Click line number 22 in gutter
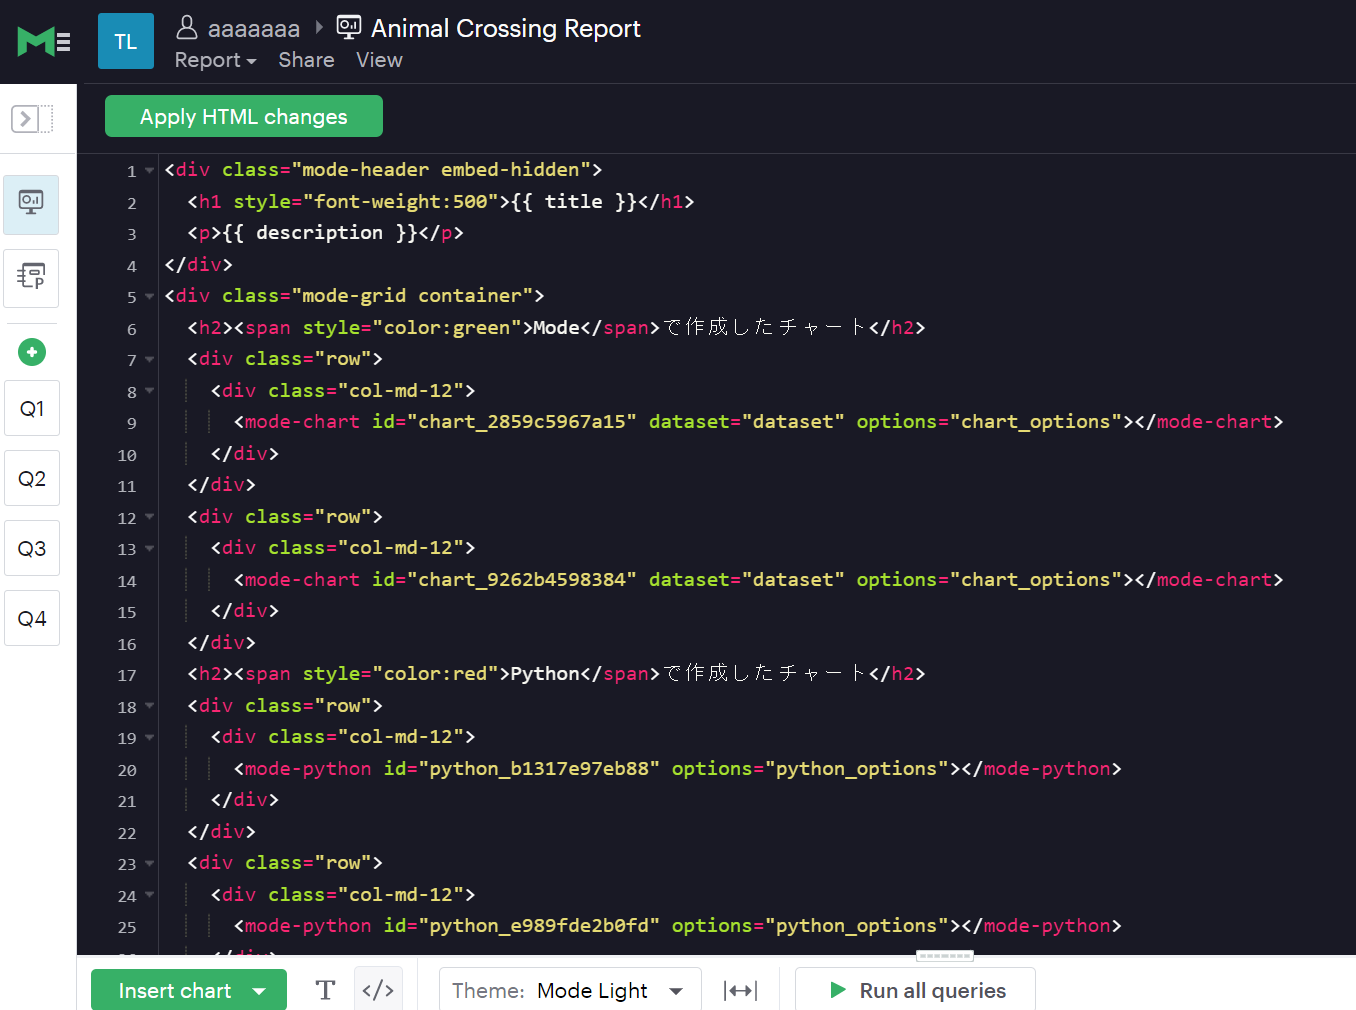Image resolution: width=1356 pixels, height=1010 pixels. coord(127,833)
